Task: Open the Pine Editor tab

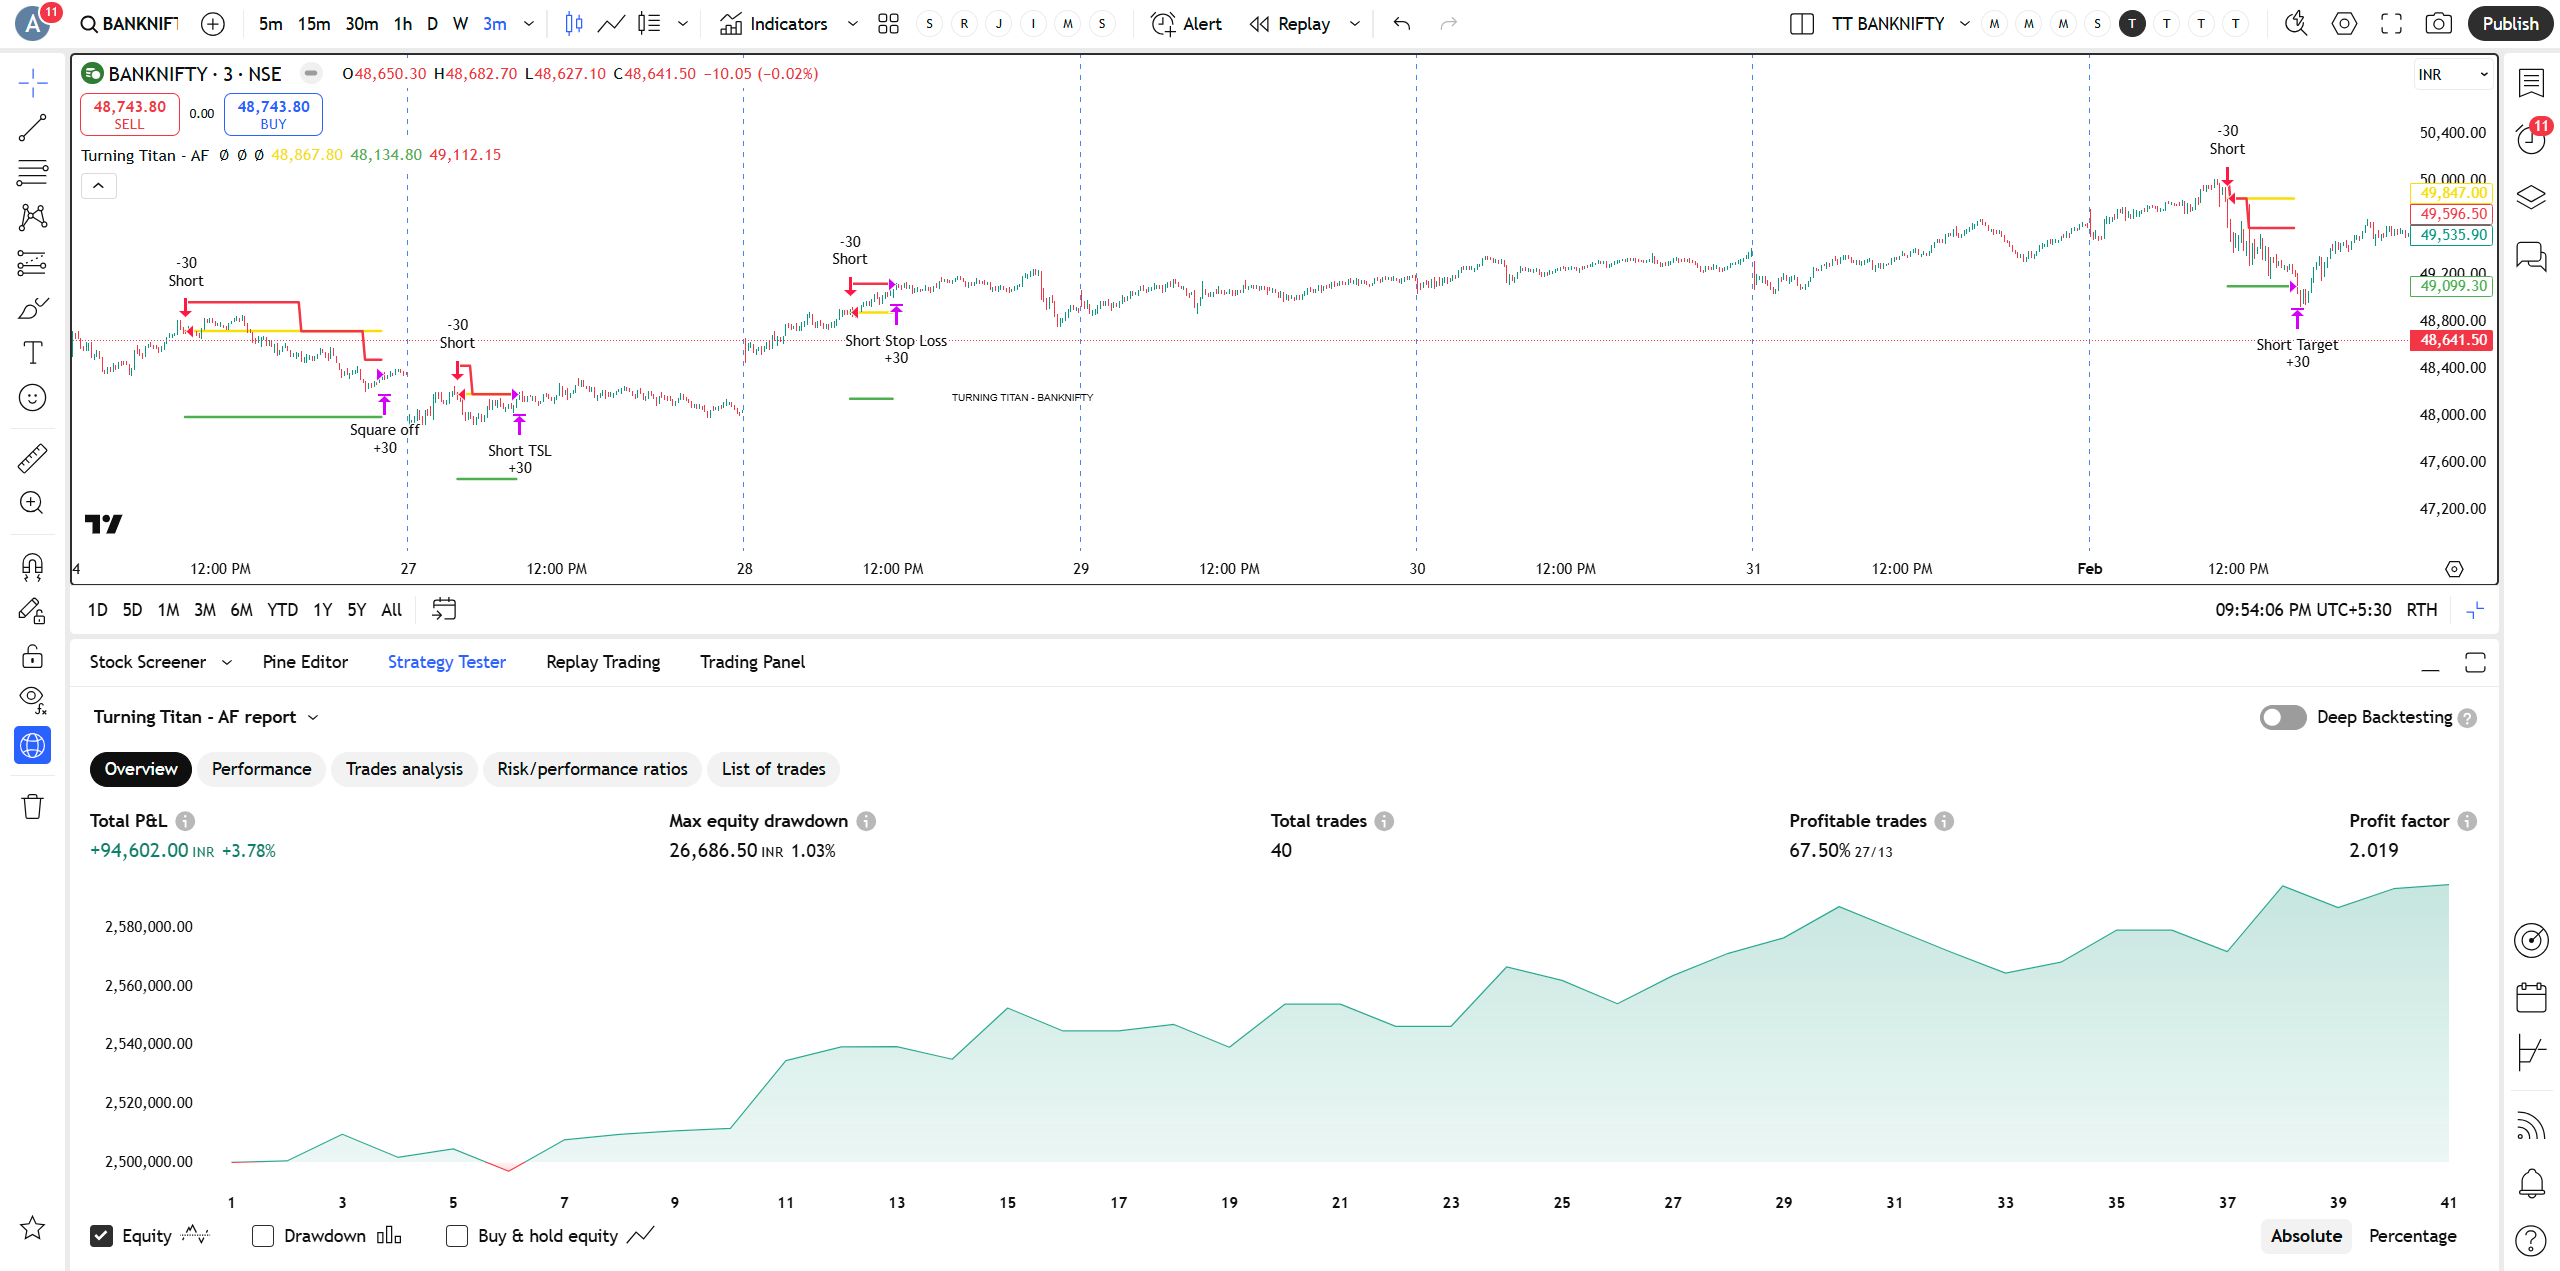Action: pyautogui.click(x=305, y=662)
